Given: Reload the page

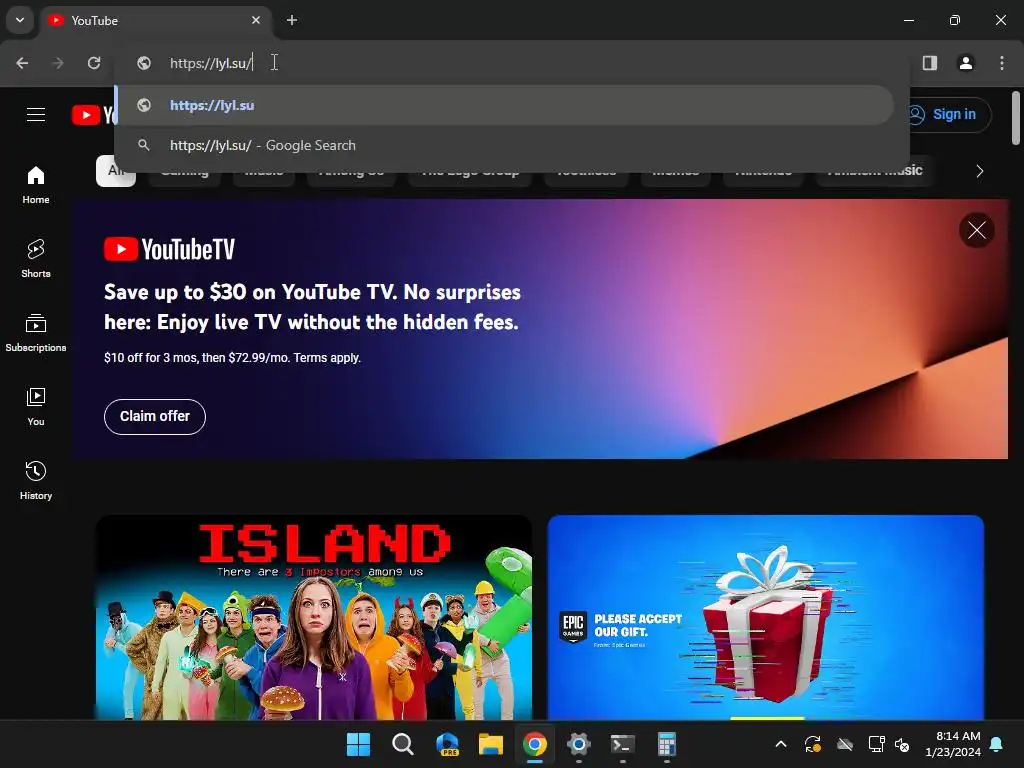Looking at the screenshot, I should click(94, 63).
